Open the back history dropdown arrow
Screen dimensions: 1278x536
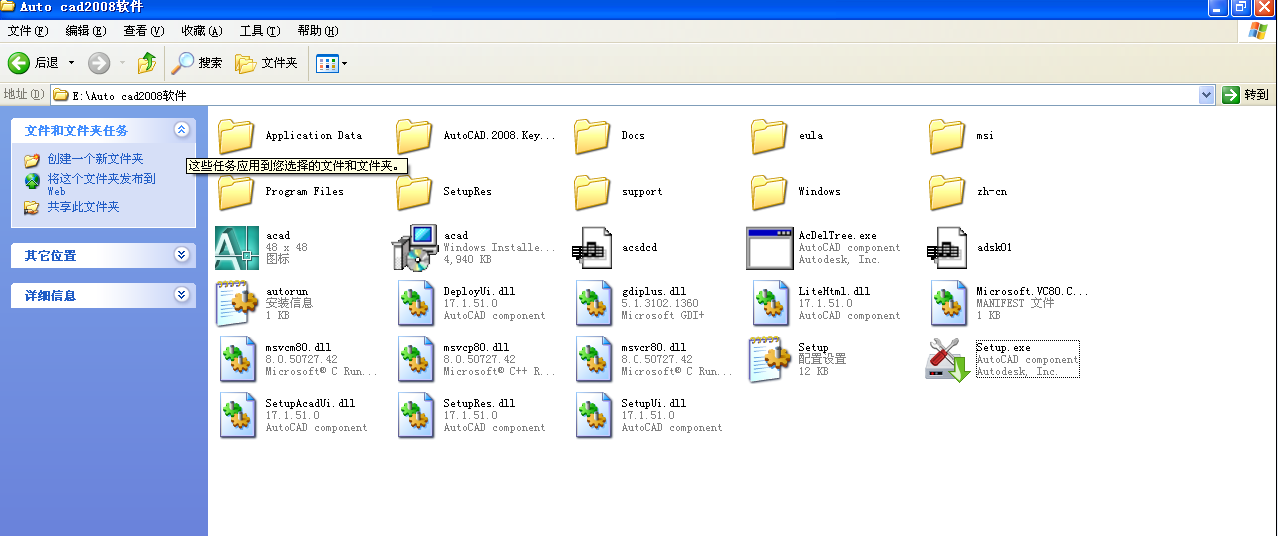point(71,63)
